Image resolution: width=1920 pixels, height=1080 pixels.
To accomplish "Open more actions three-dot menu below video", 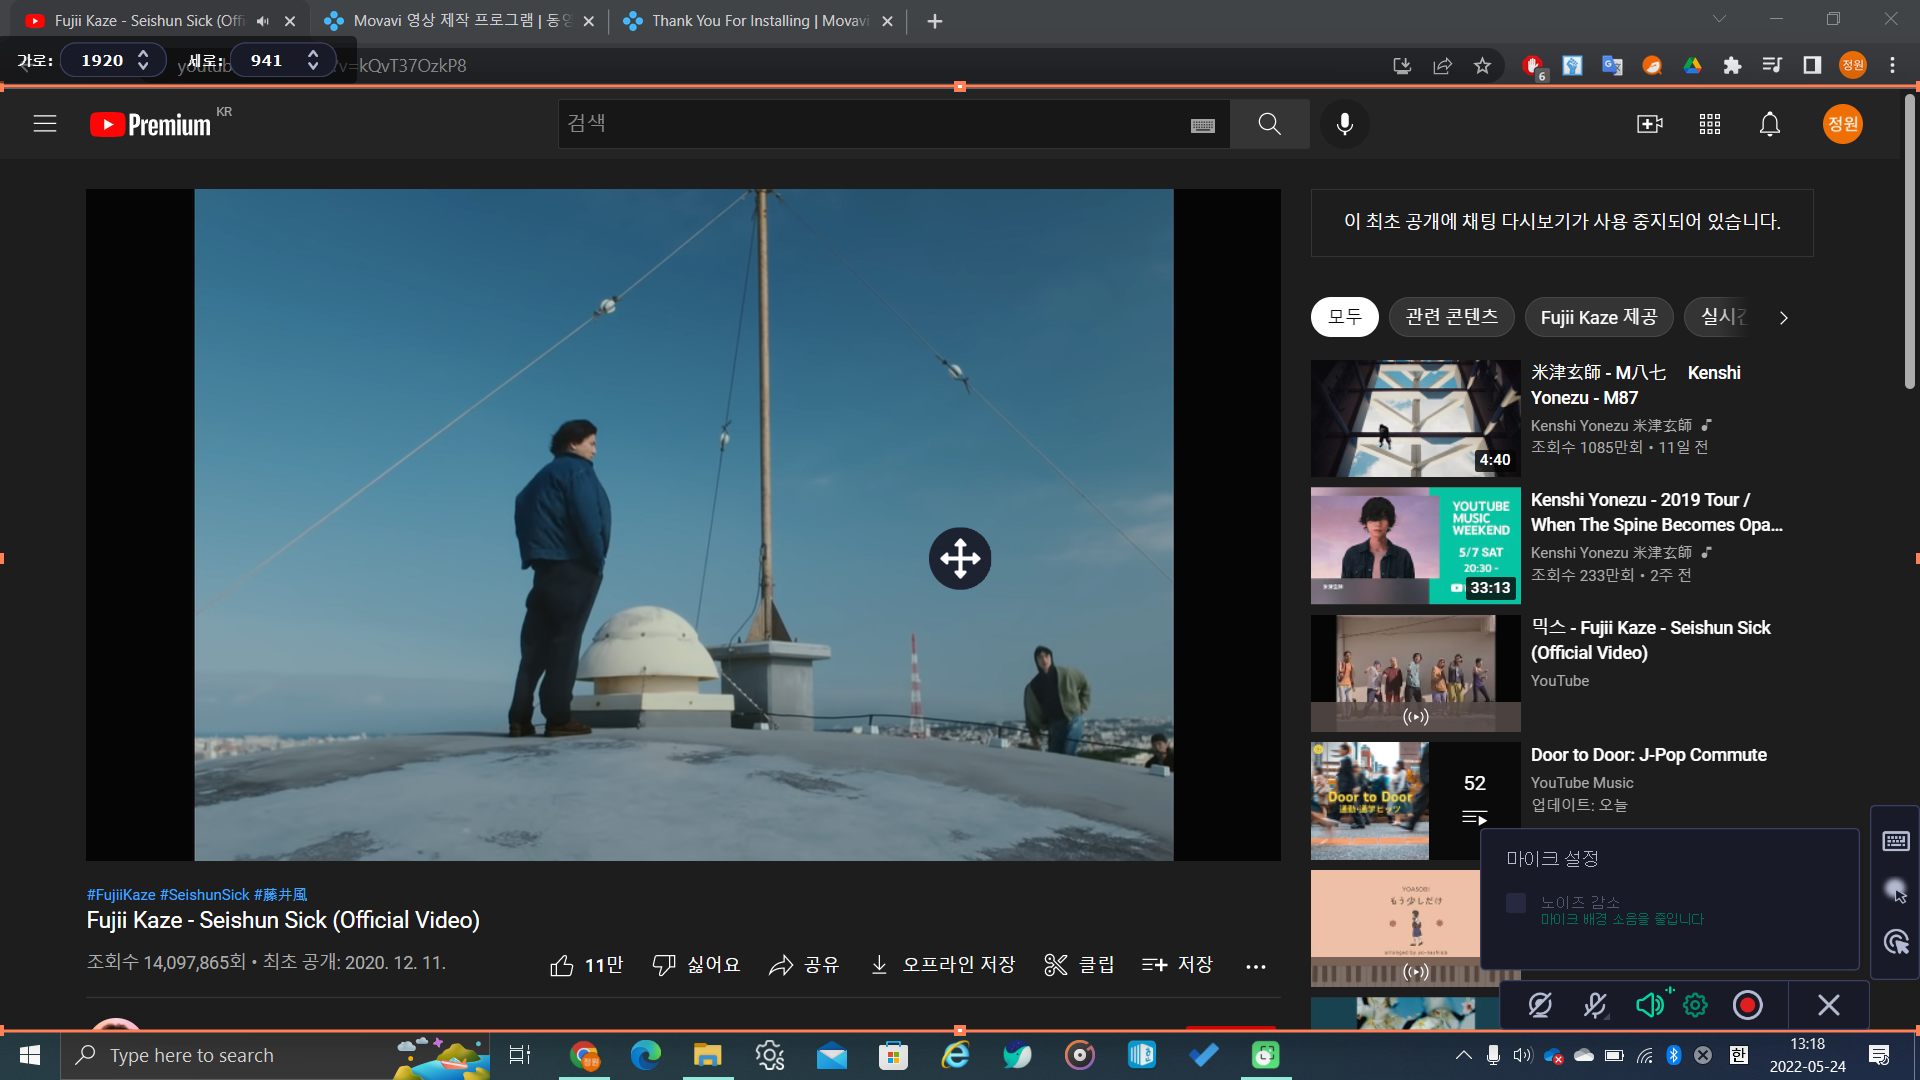I will pyautogui.click(x=1255, y=966).
